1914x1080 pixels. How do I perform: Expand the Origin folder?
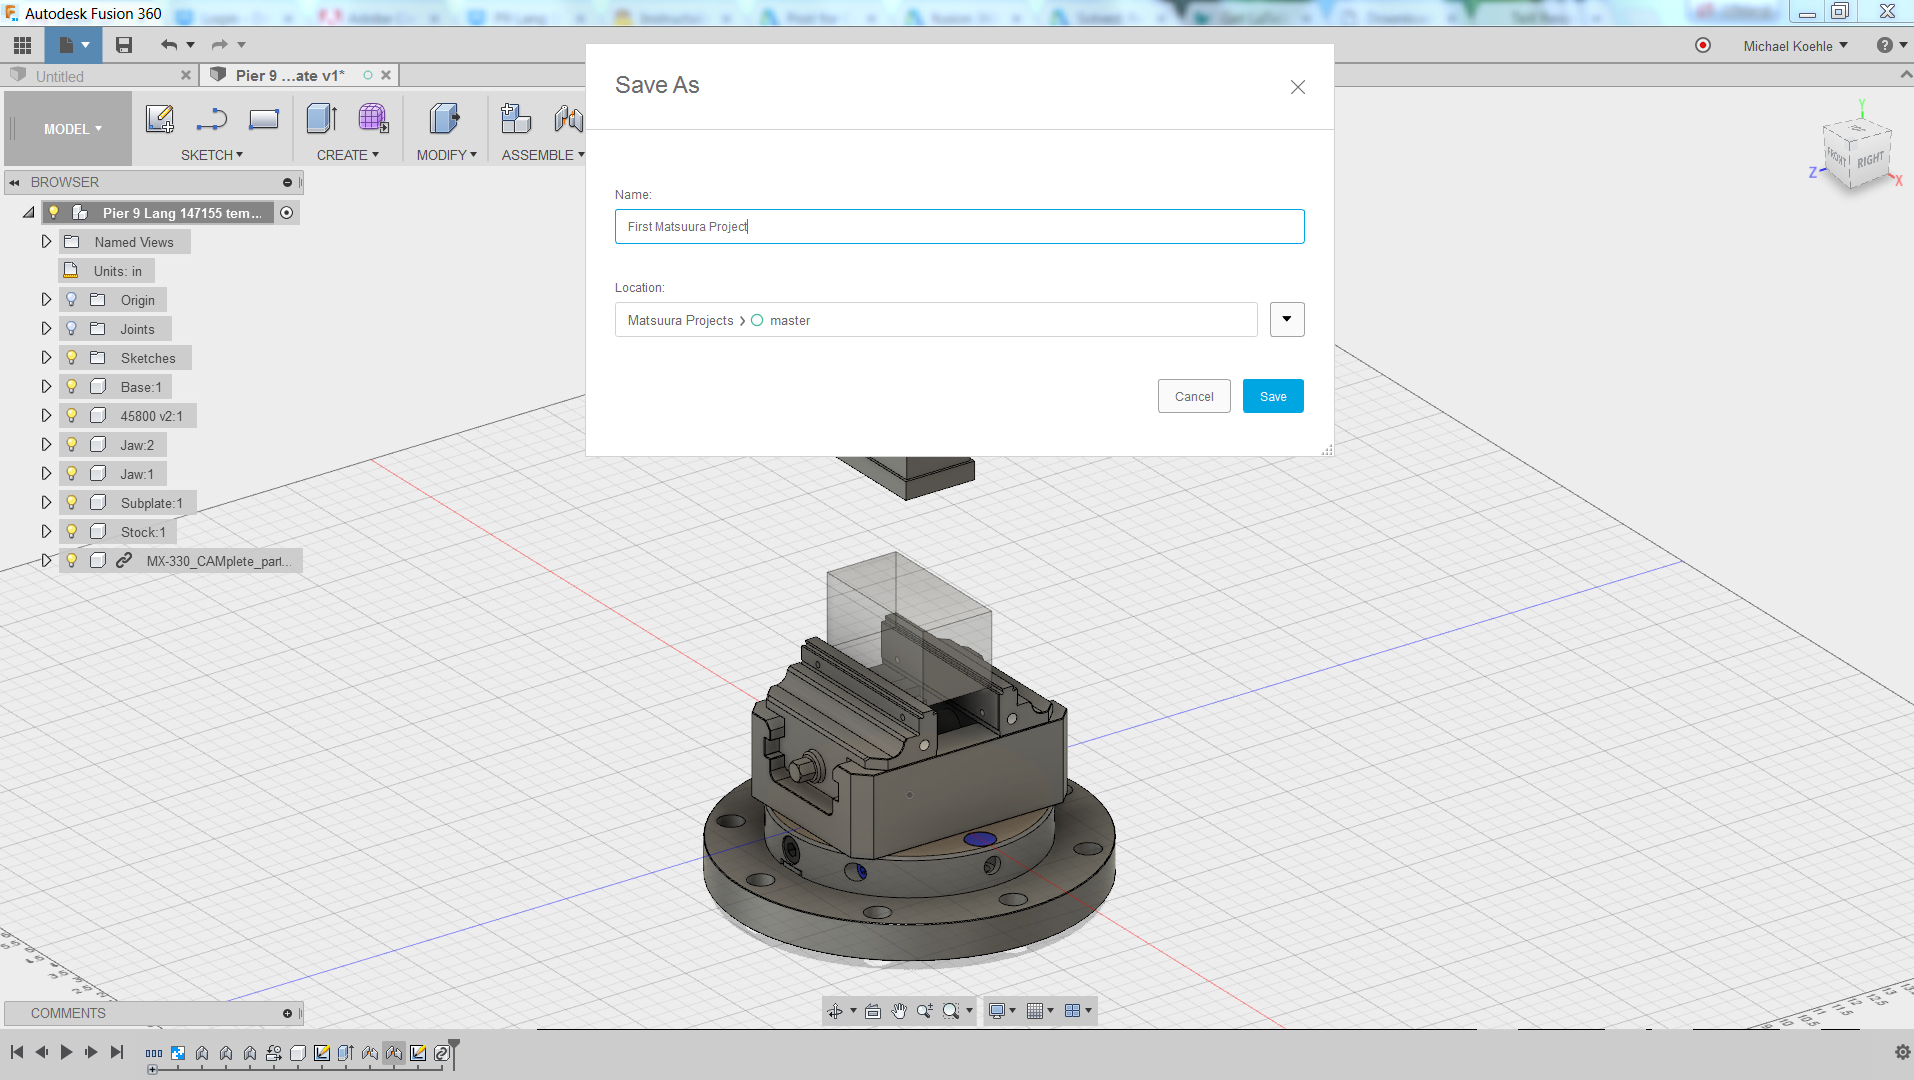tap(46, 300)
